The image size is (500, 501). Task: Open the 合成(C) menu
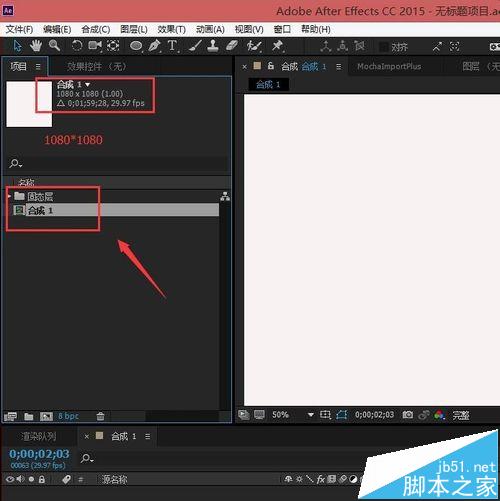(x=96, y=29)
